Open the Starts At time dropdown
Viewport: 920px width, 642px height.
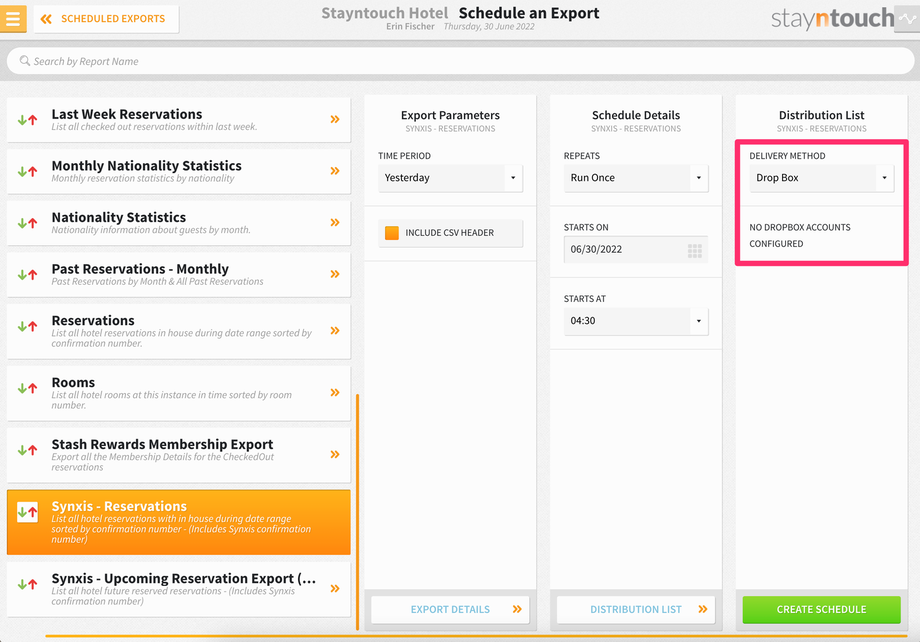pyautogui.click(x=636, y=321)
